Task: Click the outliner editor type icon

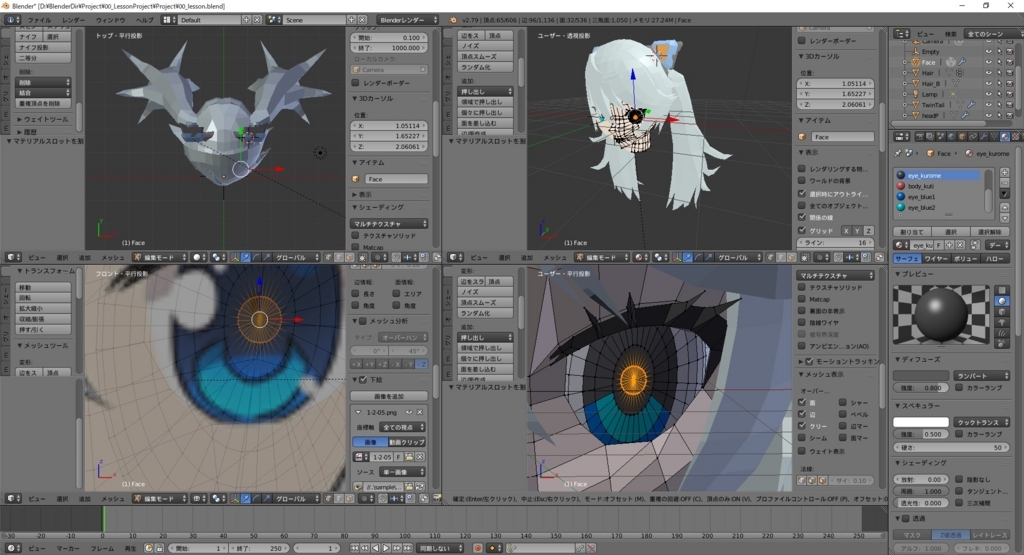Action: pos(902,33)
